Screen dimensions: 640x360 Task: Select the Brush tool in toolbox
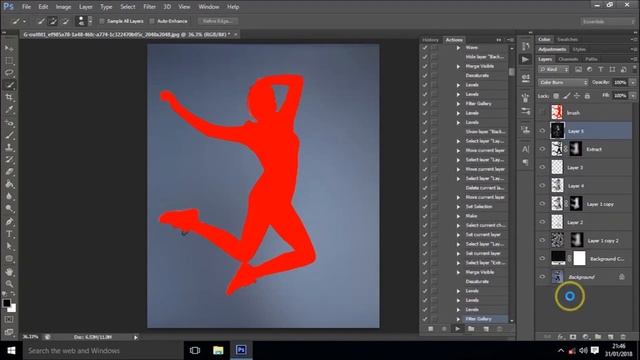pyautogui.click(x=9, y=135)
